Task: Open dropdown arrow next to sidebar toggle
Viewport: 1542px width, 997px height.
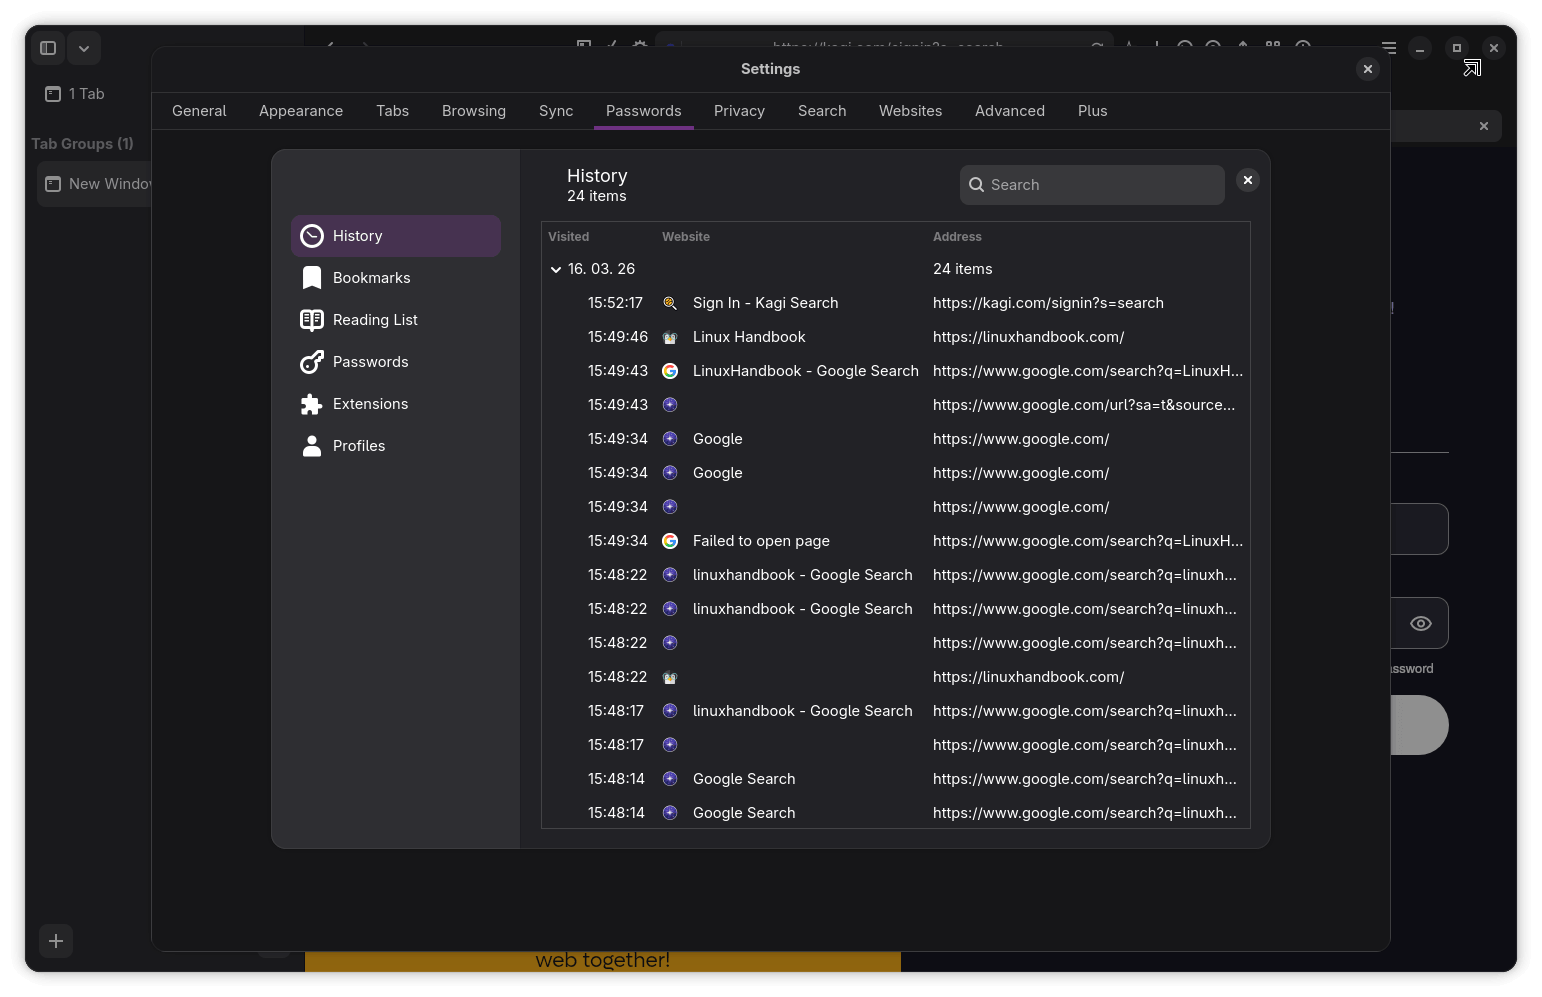Action: (84, 48)
